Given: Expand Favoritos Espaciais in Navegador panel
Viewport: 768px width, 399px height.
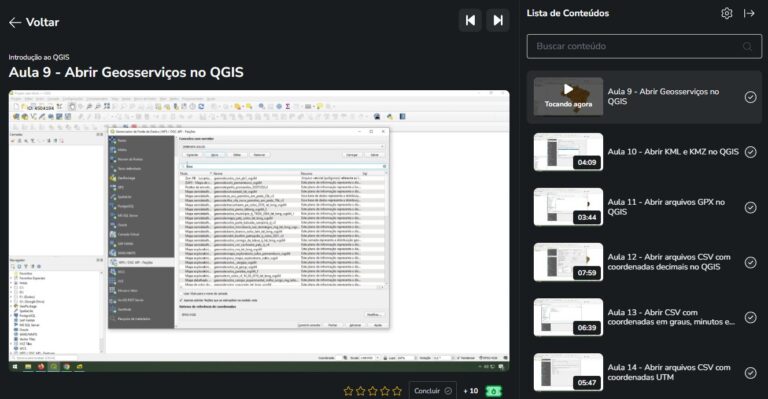Looking at the screenshot, I should 12,278.
